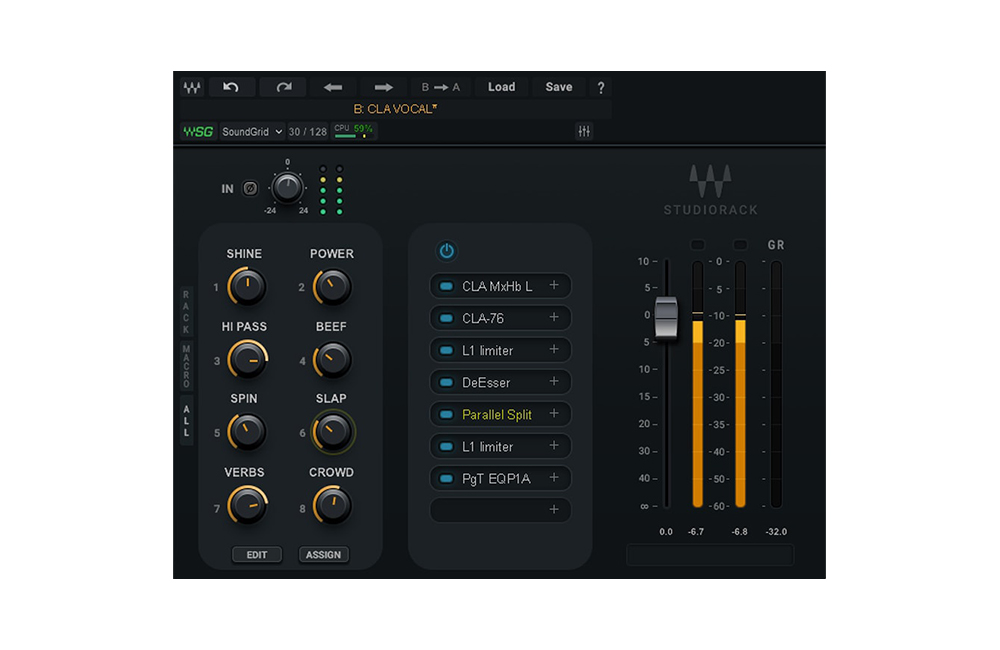The height and width of the screenshot is (650, 1000).
Task: Open the SoundGrid processing dropdown
Action: (x=252, y=131)
